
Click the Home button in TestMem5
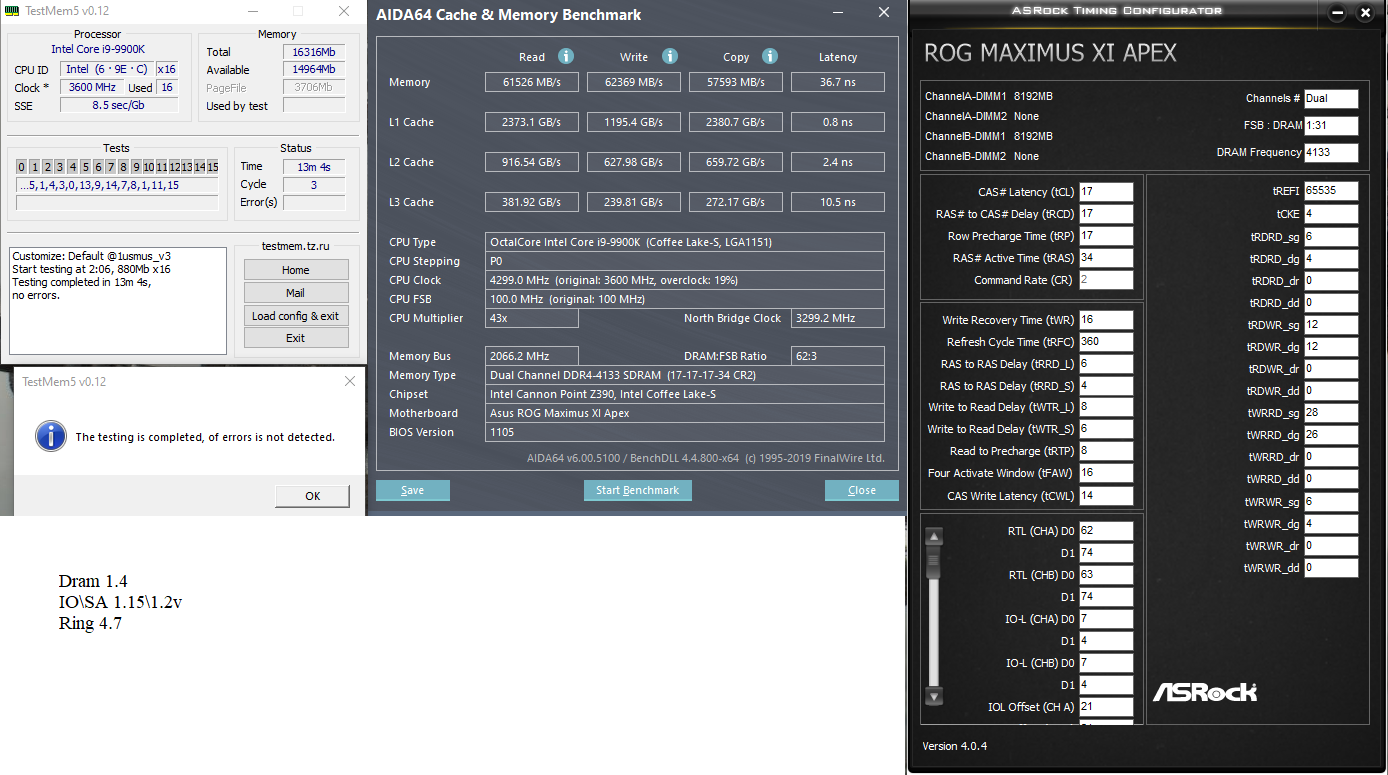(296, 270)
